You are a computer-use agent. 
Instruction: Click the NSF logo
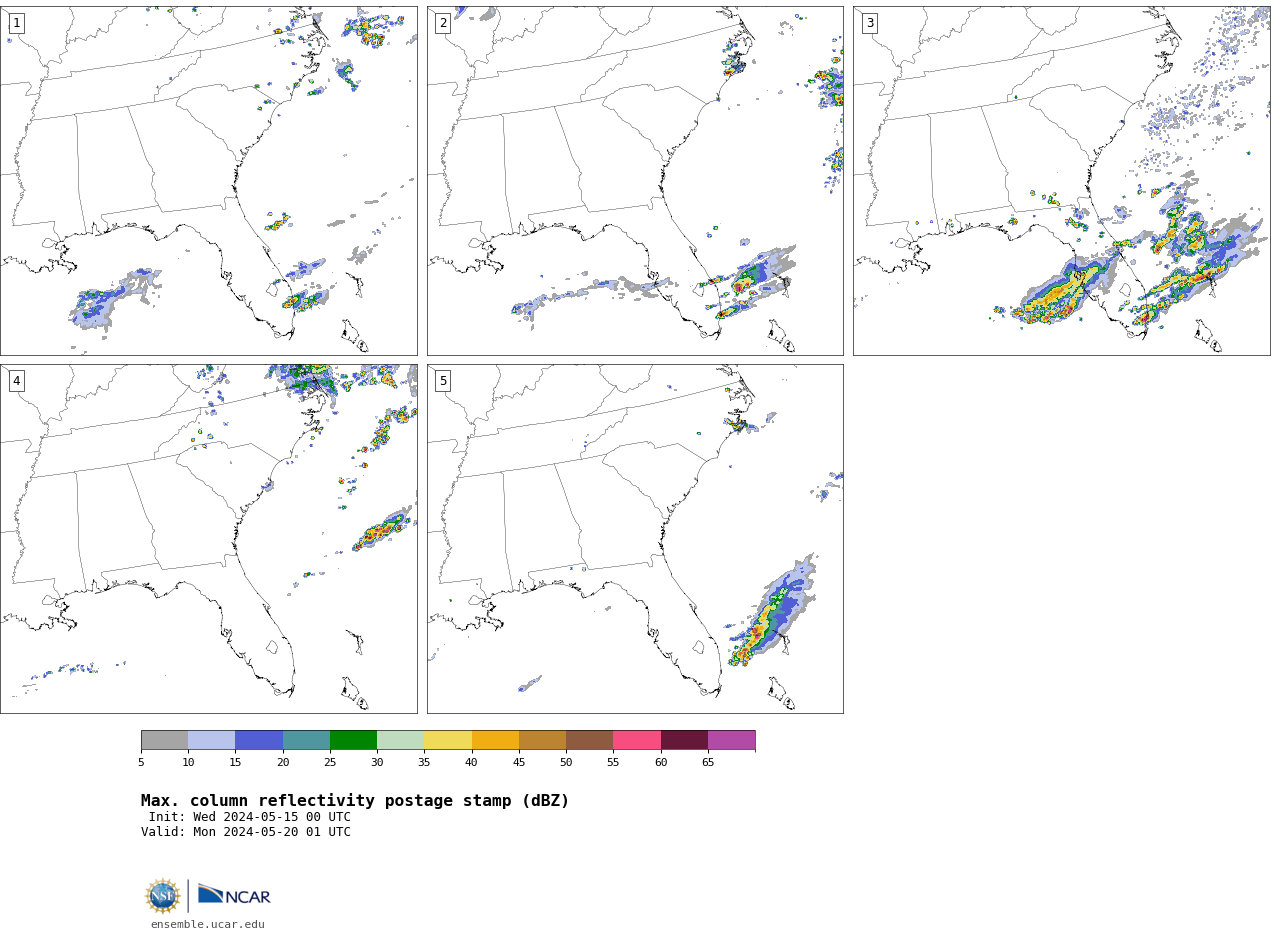pyautogui.click(x=163, y=896)
